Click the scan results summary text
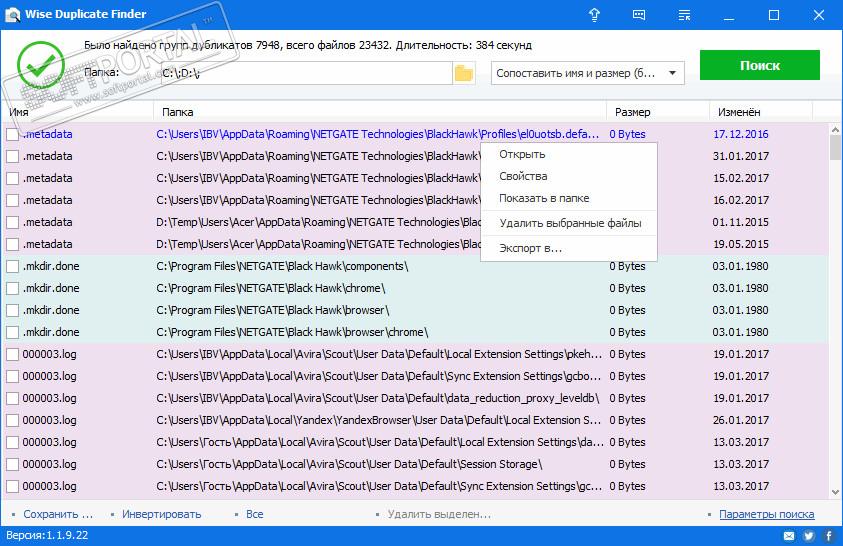Viewport: 843px width, 546px height. coord(308,45)
